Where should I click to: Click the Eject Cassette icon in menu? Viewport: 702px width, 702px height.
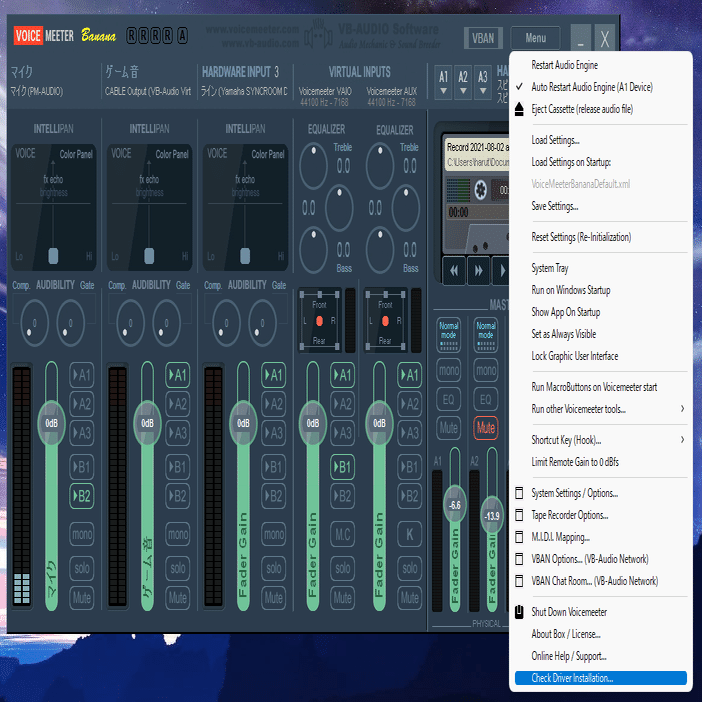point(519,109)
